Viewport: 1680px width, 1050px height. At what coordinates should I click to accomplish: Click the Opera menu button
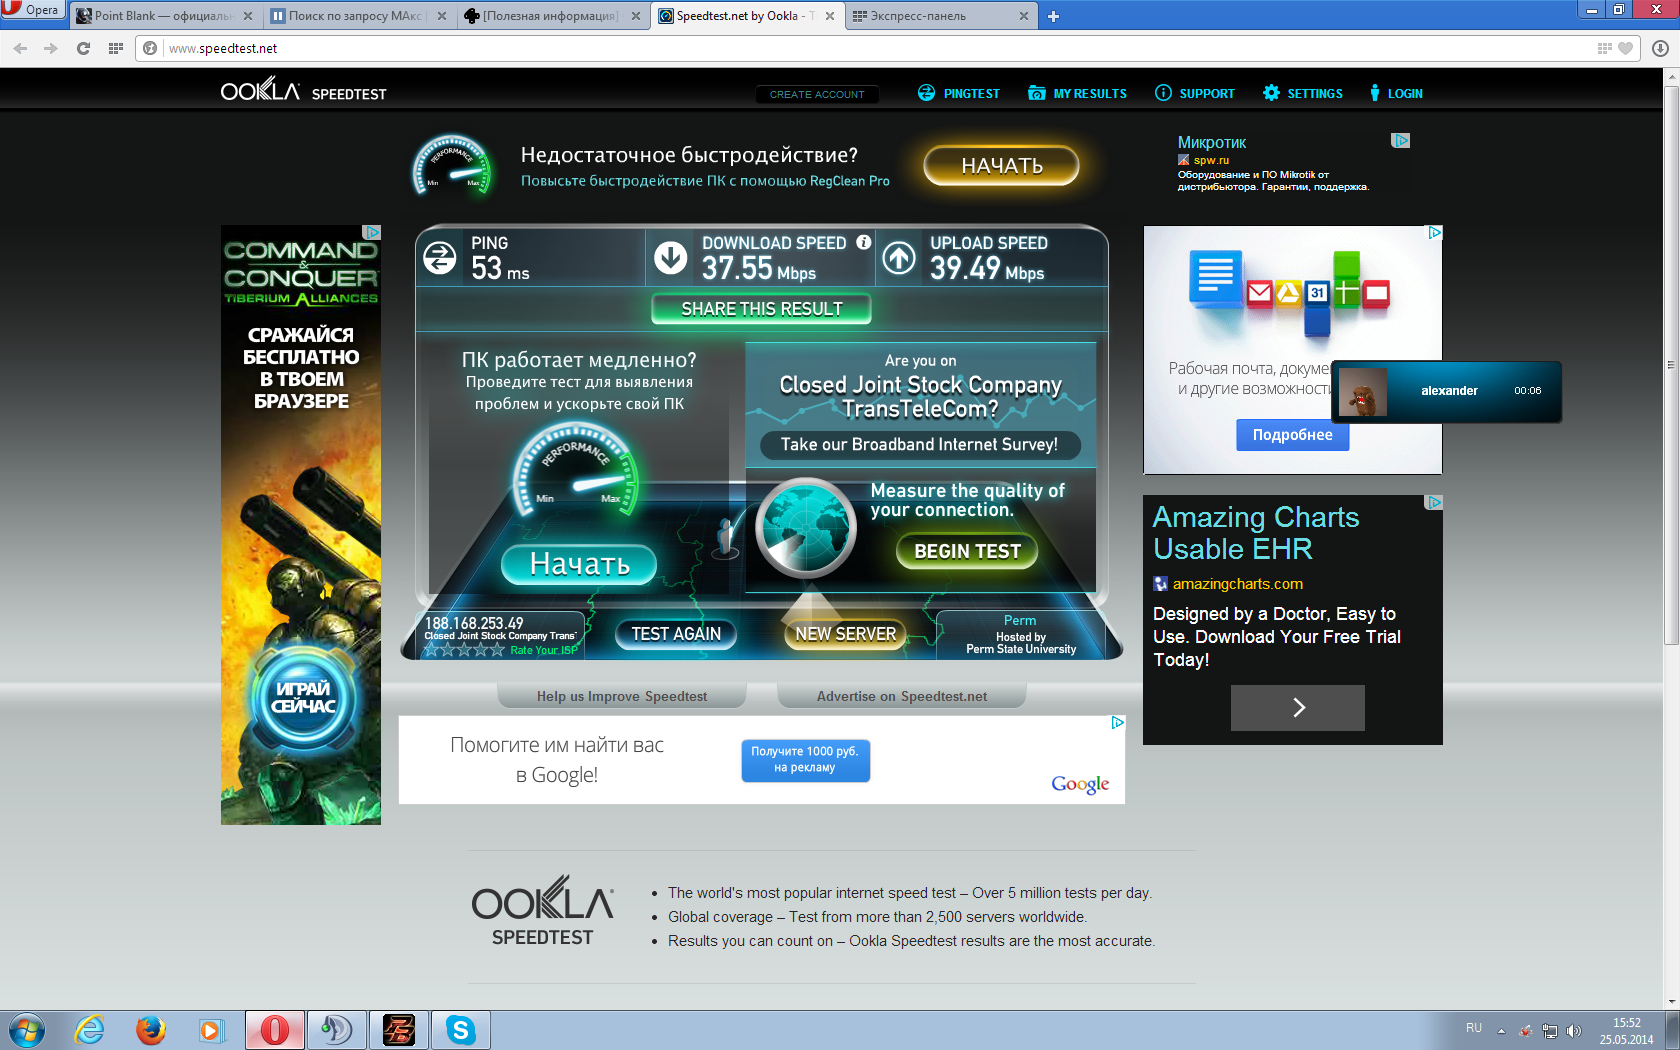[x=32, y=10]
